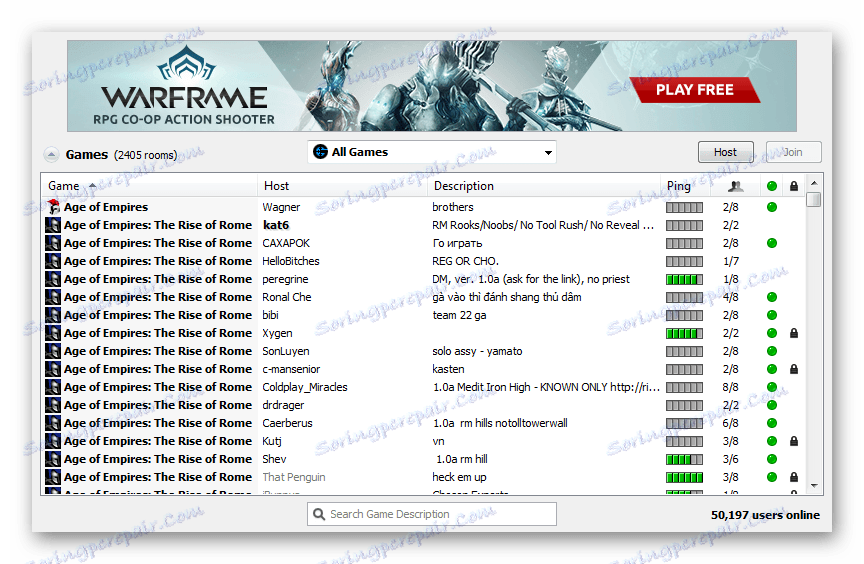The image size is (864, 564).
Task: Click the room list scrollbar thumb
Action: [x=814, y=199]
